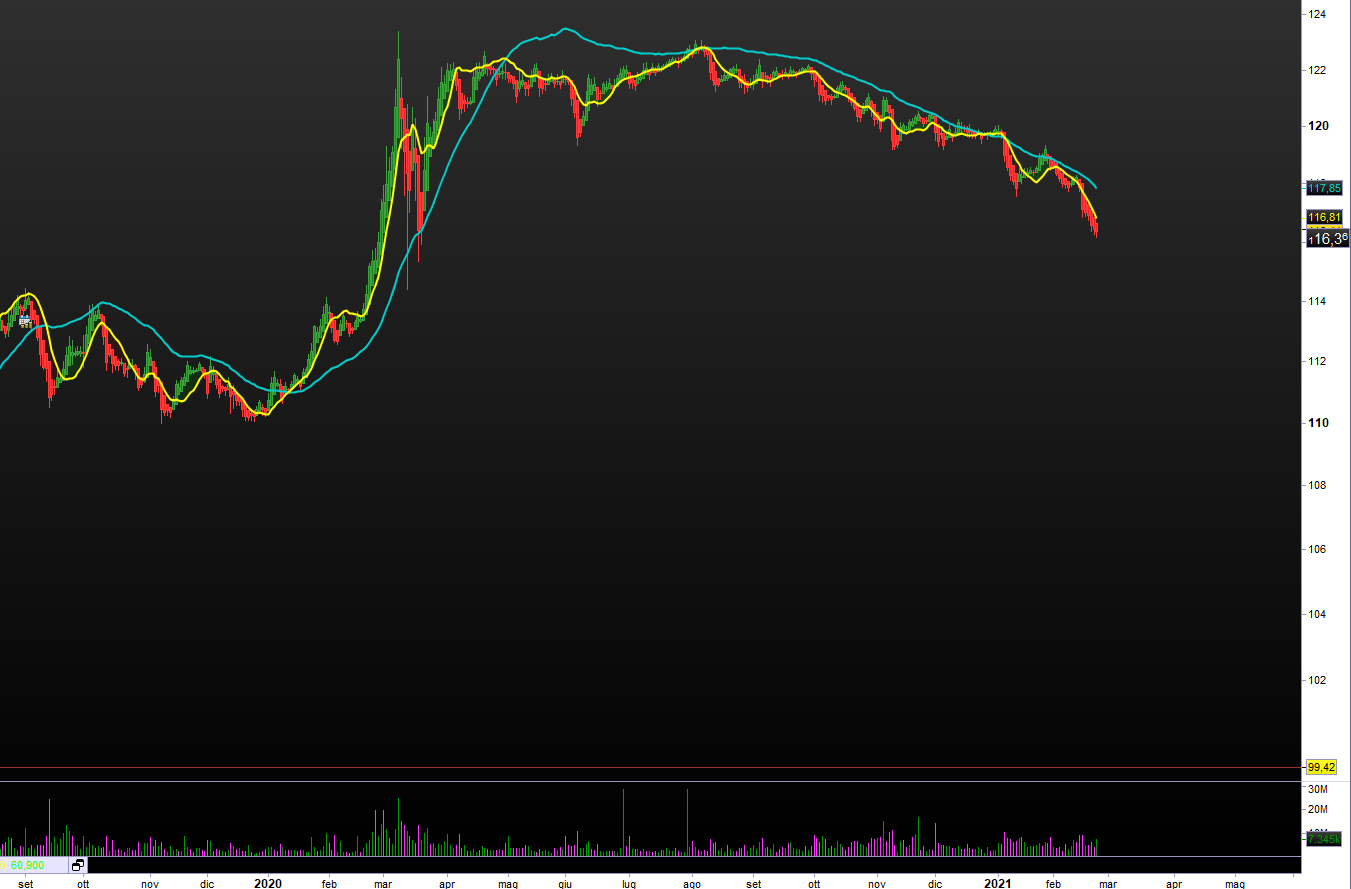Click the 2021 year label on time axis
This screenshot has height=889, width=1351.
997,883
